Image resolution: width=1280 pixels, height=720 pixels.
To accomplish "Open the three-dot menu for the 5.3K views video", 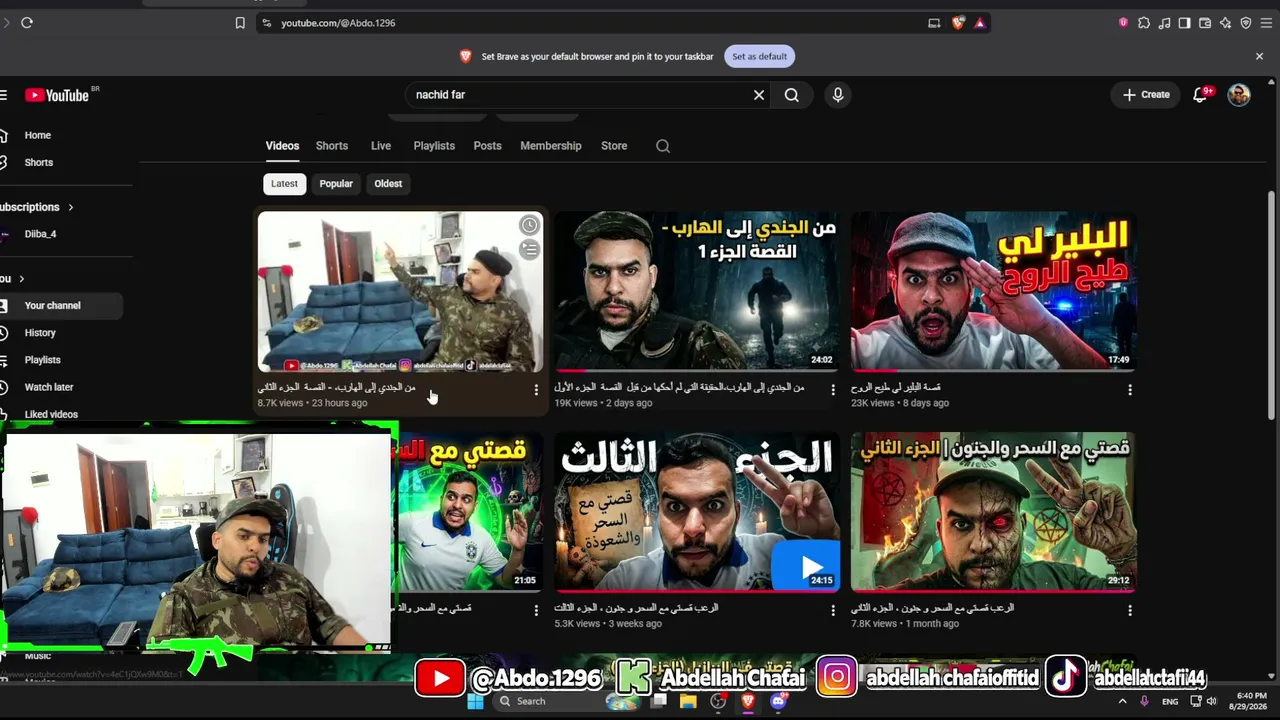I will click(x=833, y=610).
